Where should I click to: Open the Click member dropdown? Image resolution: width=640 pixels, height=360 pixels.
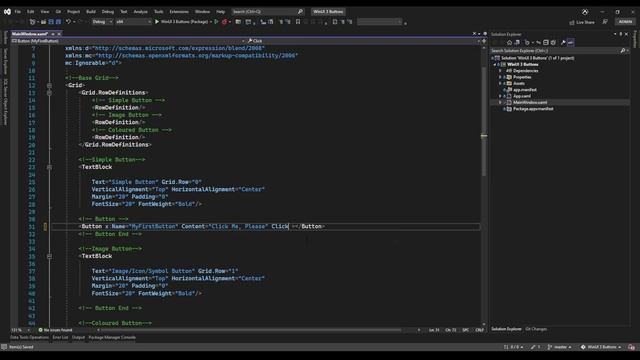[x=363, y=41]
